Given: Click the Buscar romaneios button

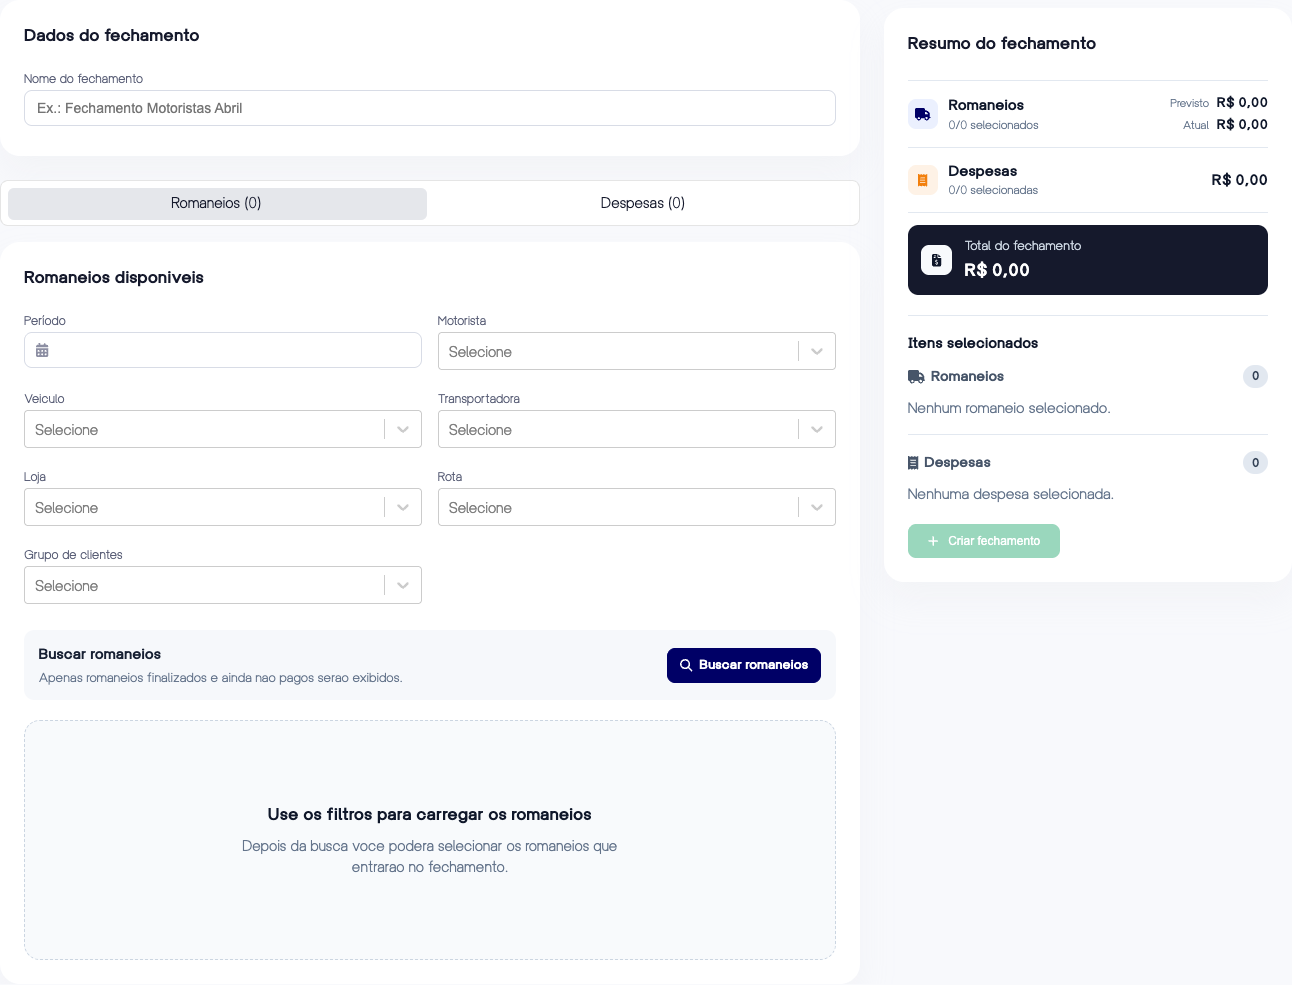Looking at the screenshot, I should (x=744, y=665).
